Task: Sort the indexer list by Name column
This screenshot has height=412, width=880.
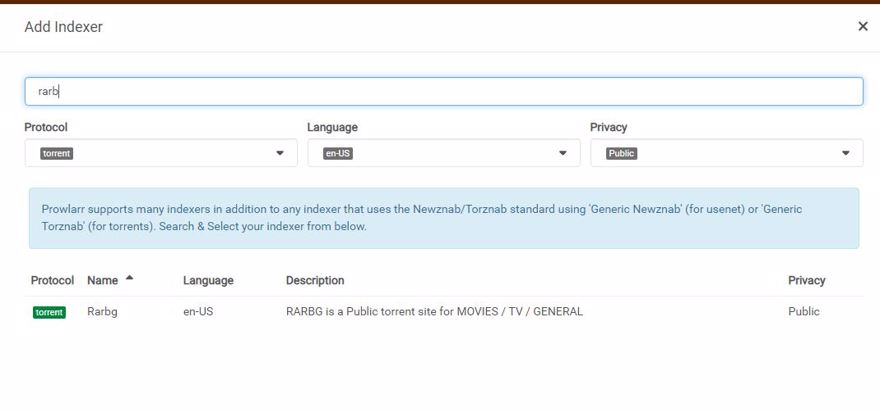Action: point(102,280)
